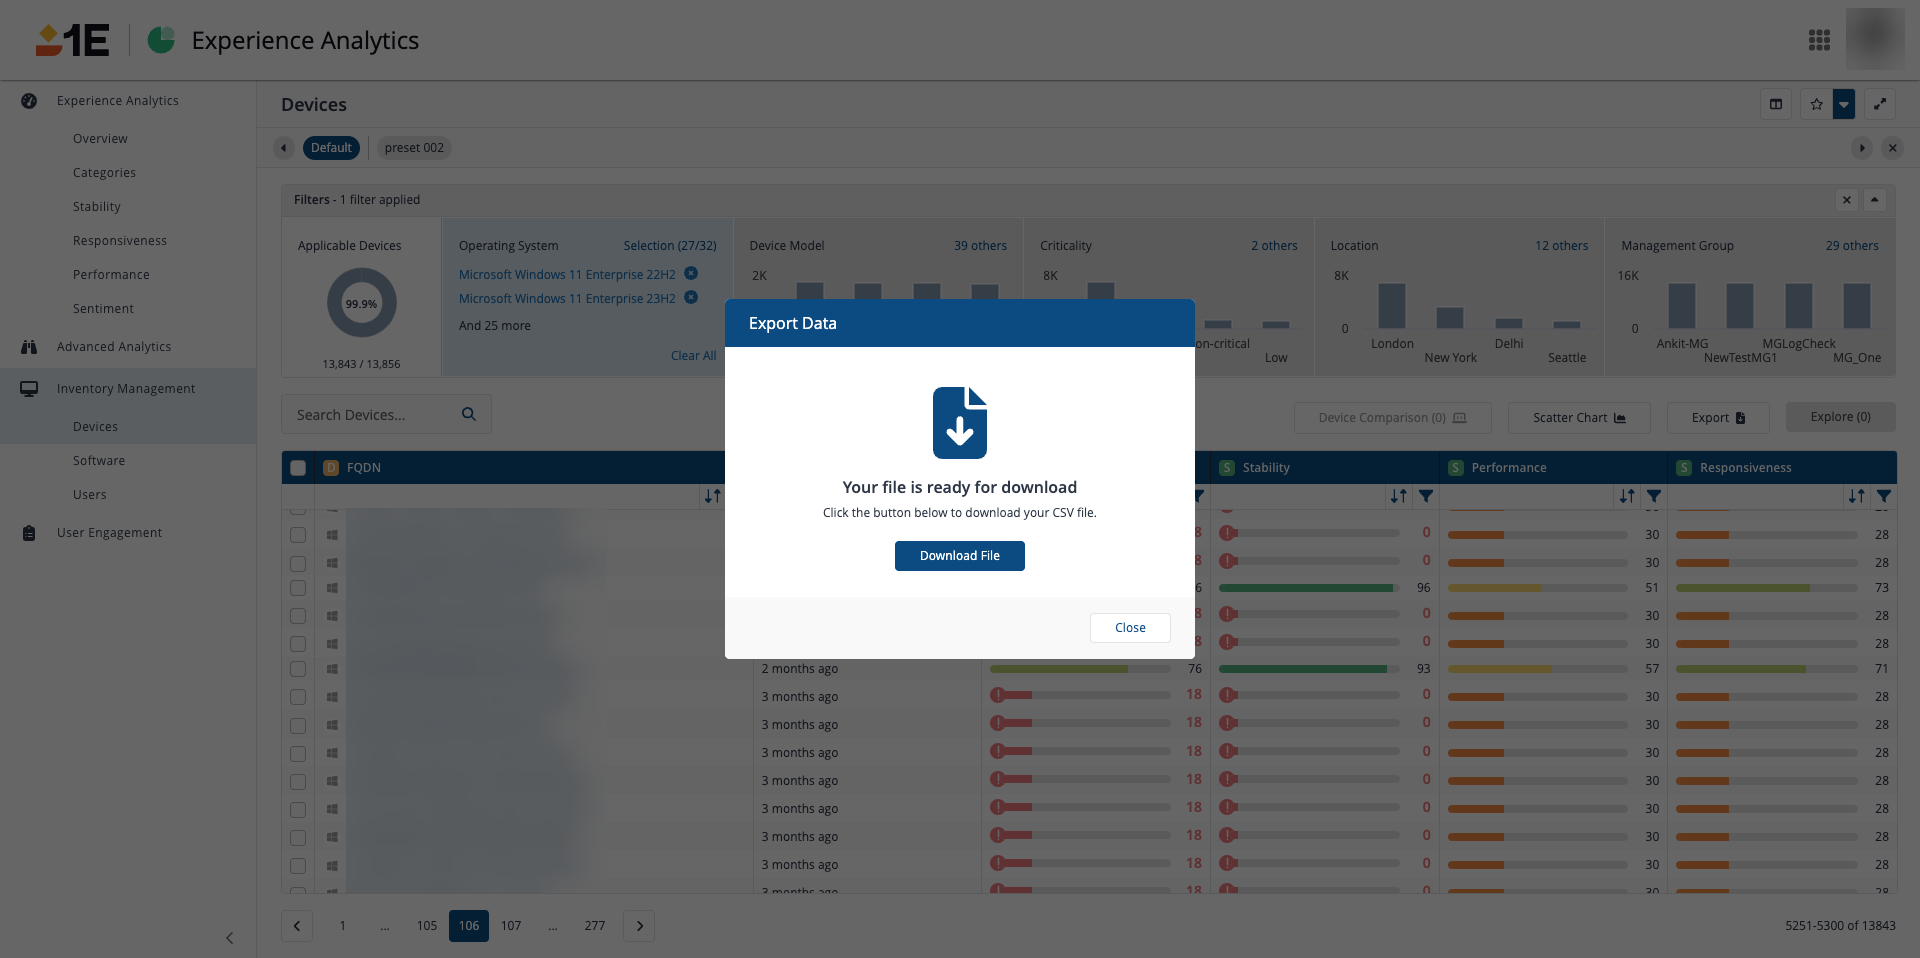
Task: Close the Export Data dialog
Action: click(1130, 628)
